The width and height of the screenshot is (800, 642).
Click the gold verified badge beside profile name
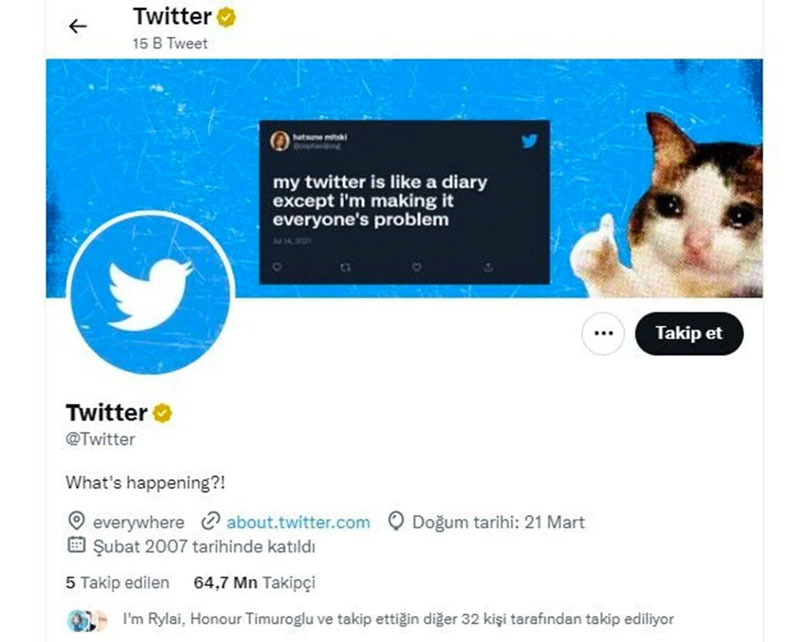(162, 412)
